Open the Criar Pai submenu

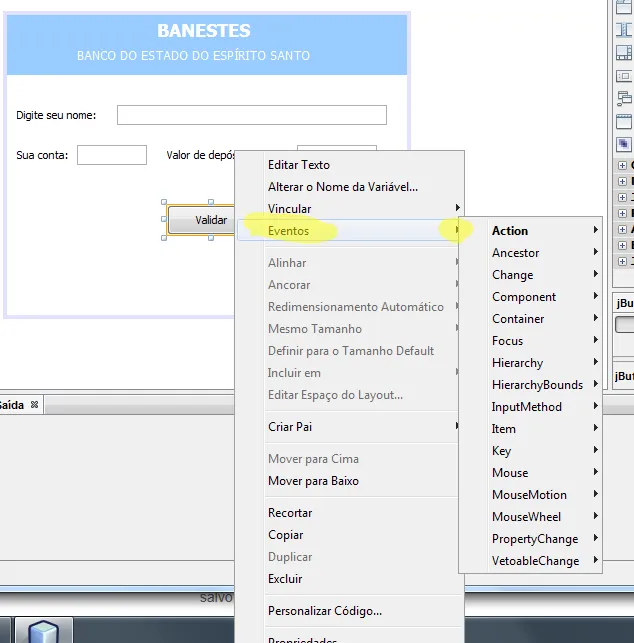point(350,427)
